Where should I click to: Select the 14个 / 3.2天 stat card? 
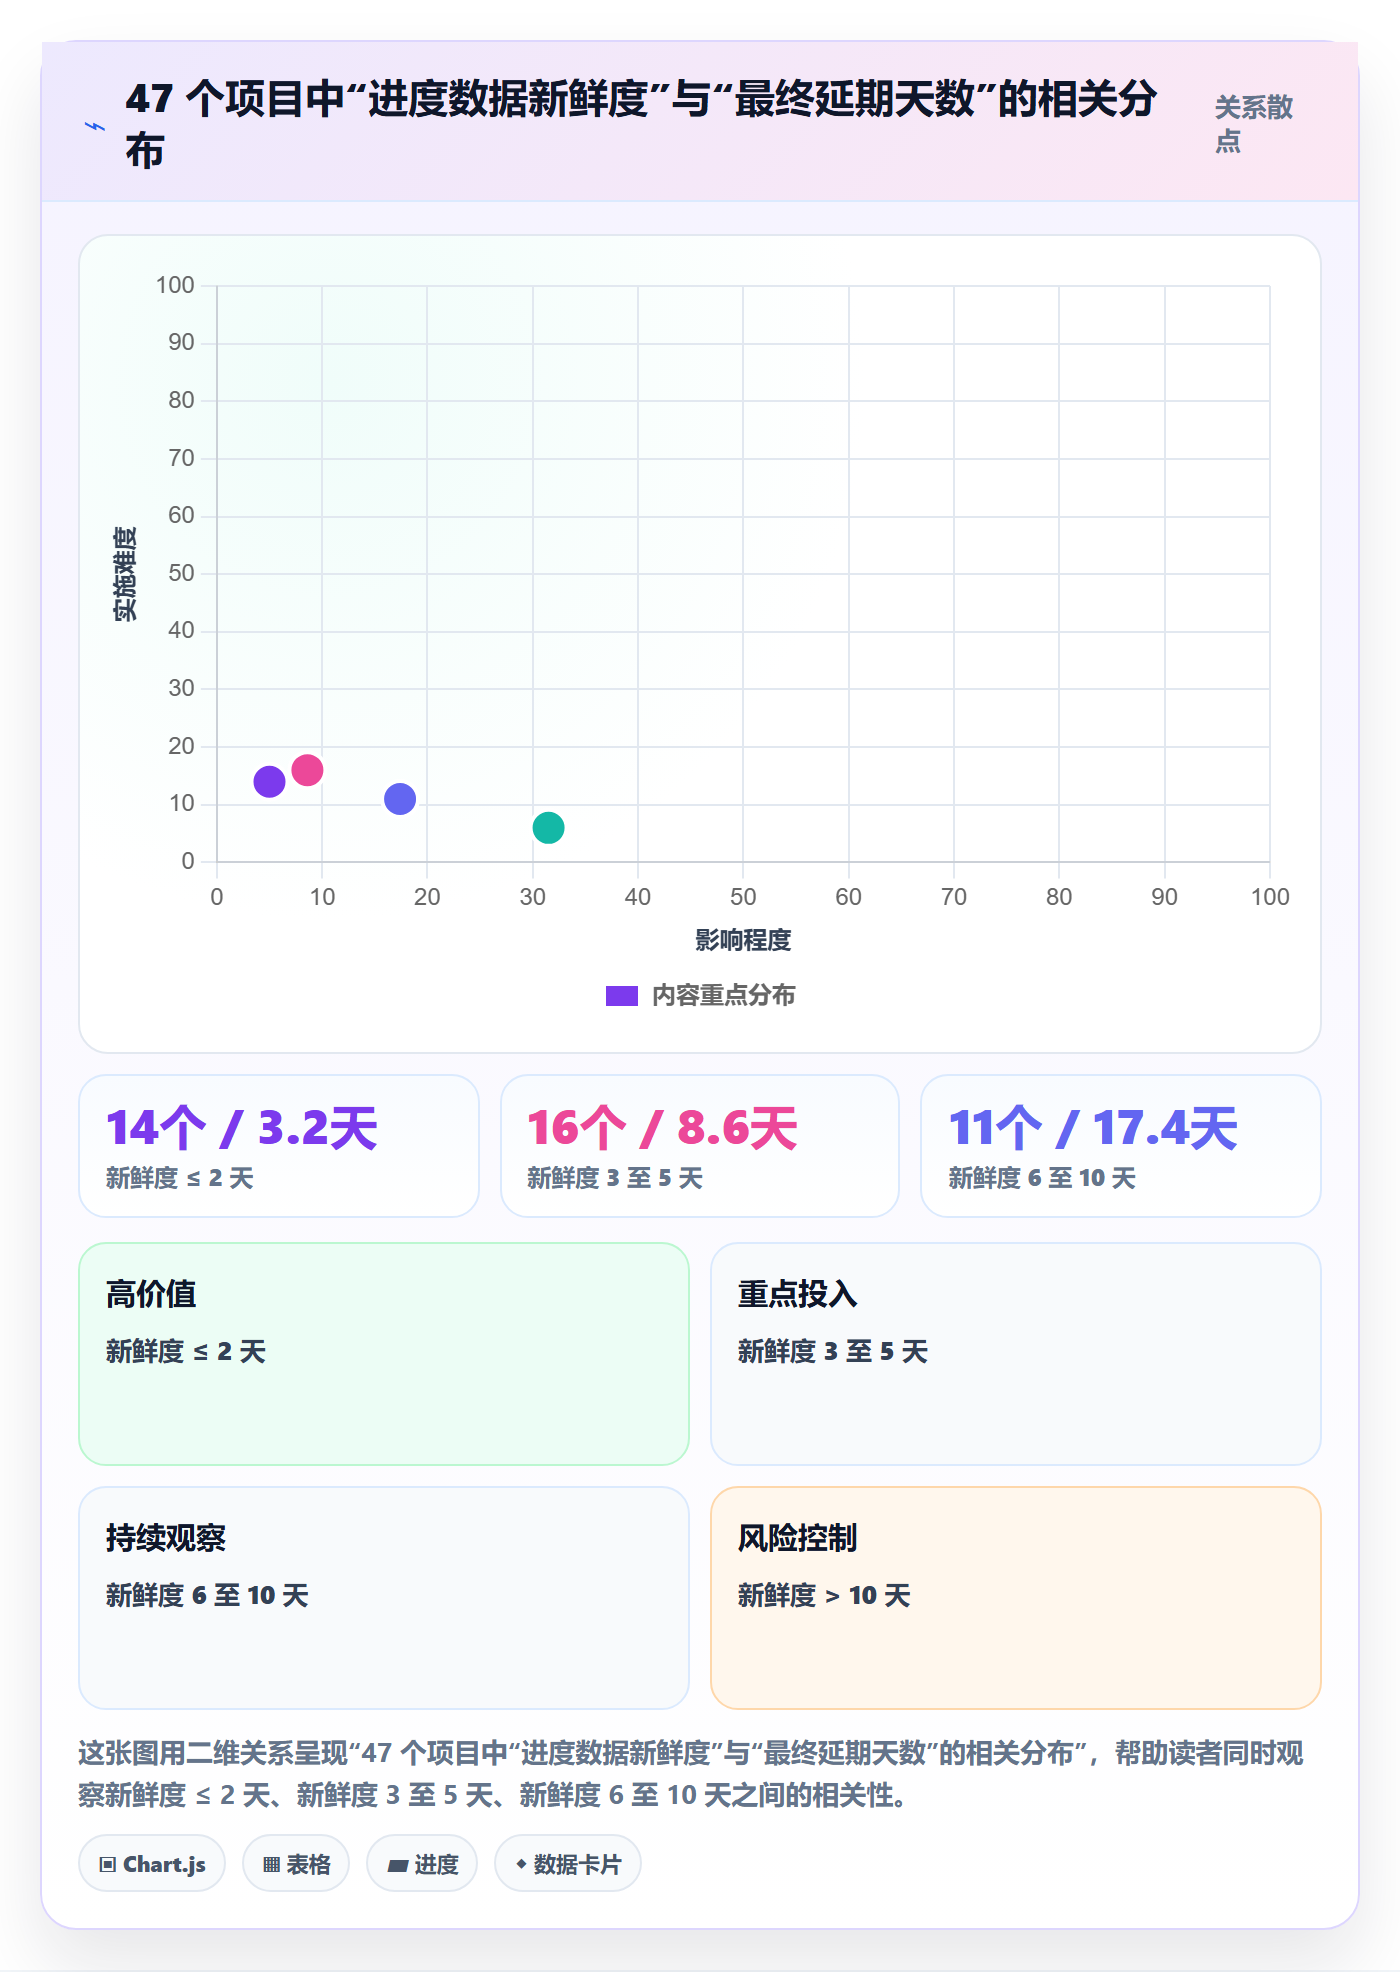pos(279,1146)
